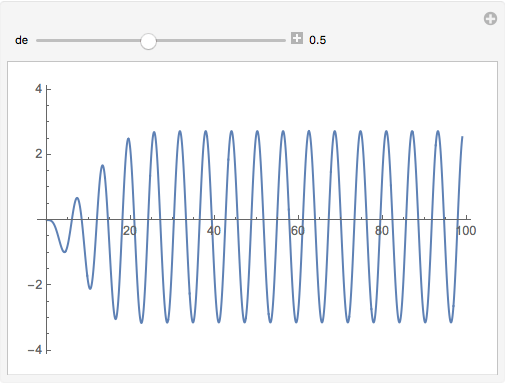Click x-axis tick label 100

[x=466, y=231]
